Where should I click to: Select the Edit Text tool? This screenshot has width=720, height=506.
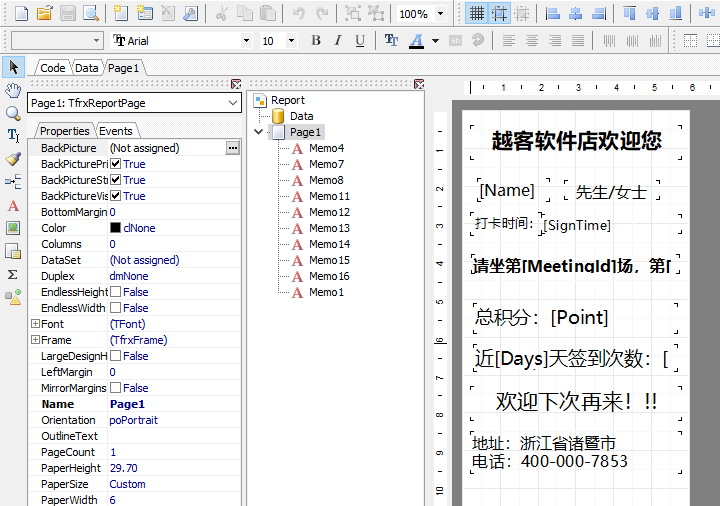point(13,135)
